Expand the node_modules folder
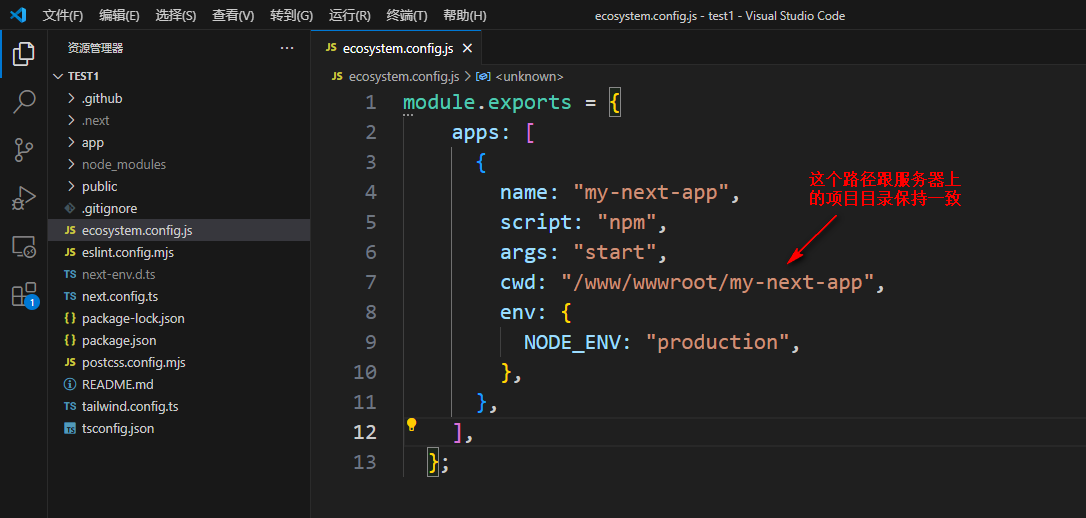Screen dimensions: 1086x518 tap(71, 165)
